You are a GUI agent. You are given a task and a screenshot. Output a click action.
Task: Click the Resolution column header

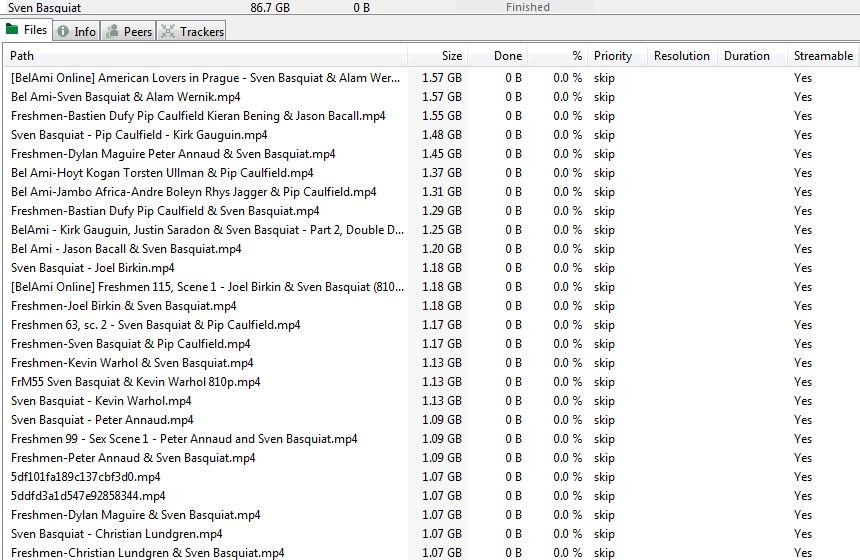681,56
